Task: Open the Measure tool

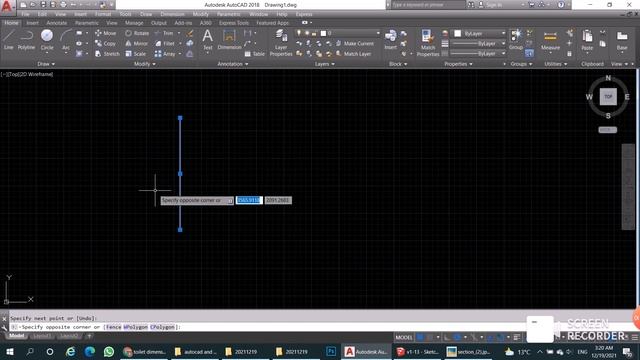Action: coord(550,40)
